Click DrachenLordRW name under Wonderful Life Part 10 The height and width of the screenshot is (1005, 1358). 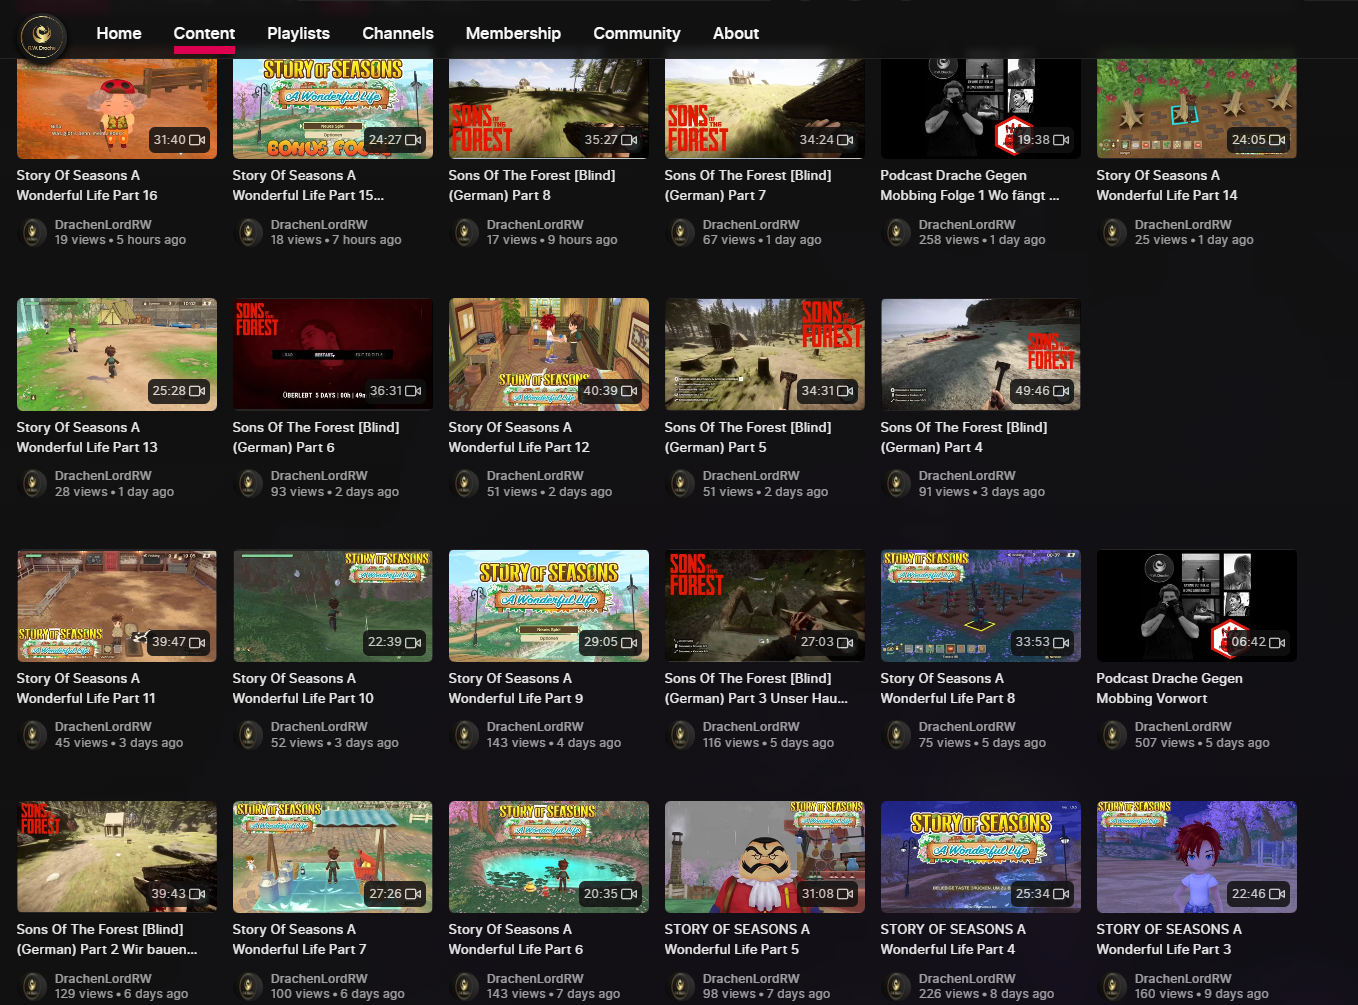point(319,727)
